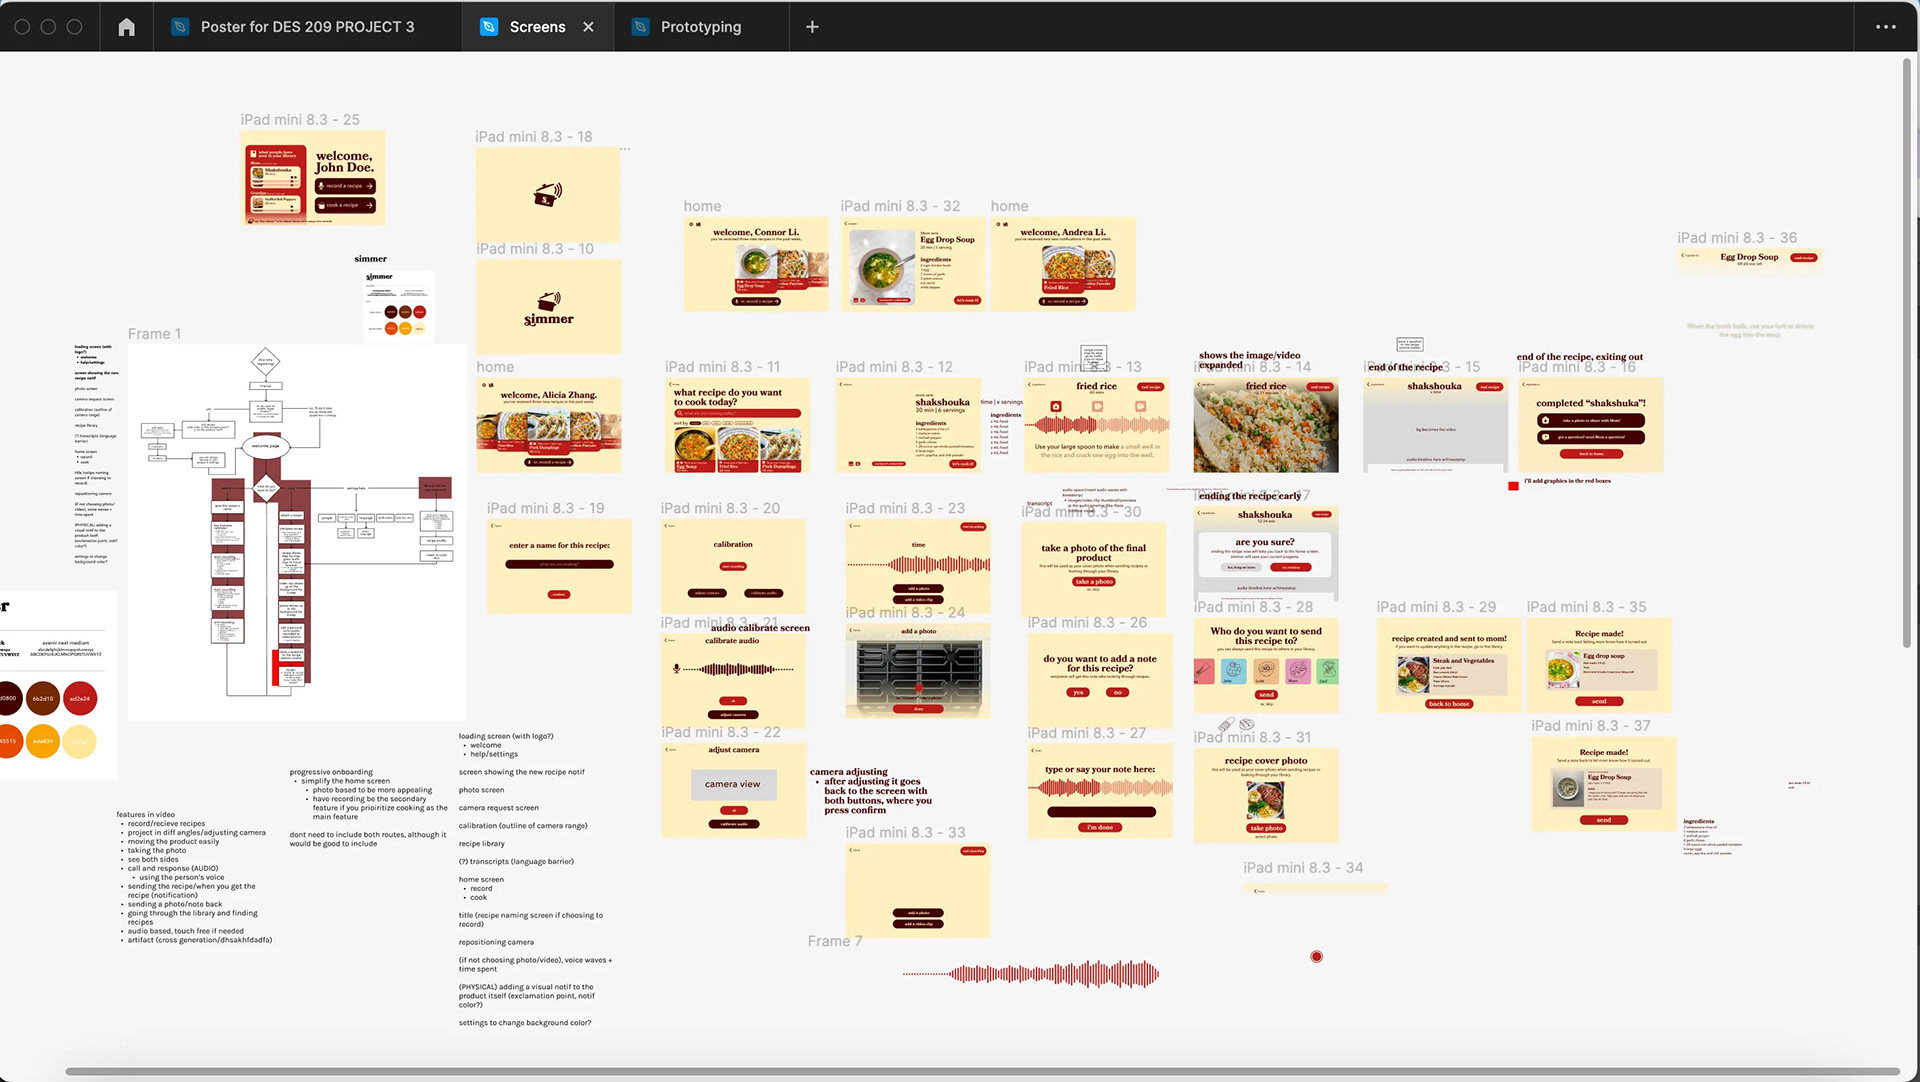Select the Frame 1 label

tap(154, 334)
